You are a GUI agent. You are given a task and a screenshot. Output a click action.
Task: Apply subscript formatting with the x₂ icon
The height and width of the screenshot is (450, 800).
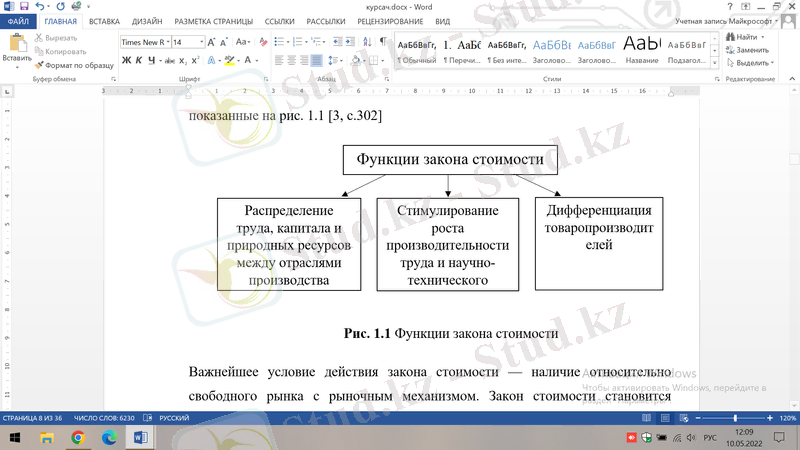click(x=181, y=60)
